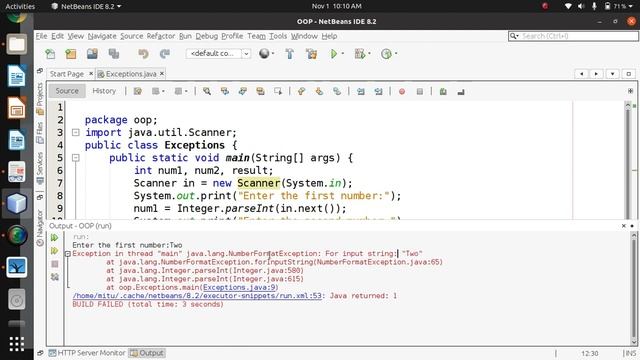The width and height of the screenshot is (640, 360).
Task: Toggle bookmark in editor toolbar
Action: (337, 91)
